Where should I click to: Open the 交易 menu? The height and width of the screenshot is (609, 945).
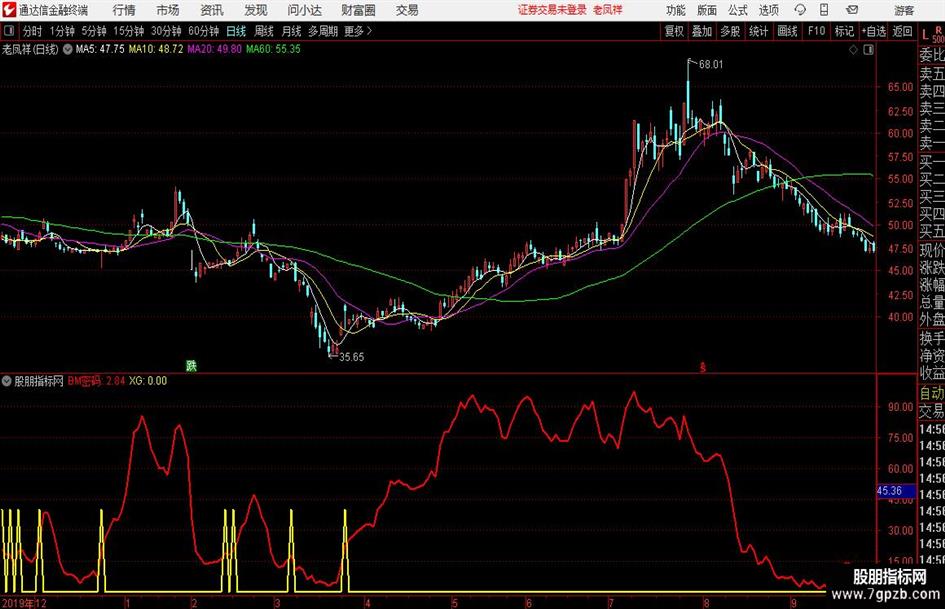(x=407, y=10)
